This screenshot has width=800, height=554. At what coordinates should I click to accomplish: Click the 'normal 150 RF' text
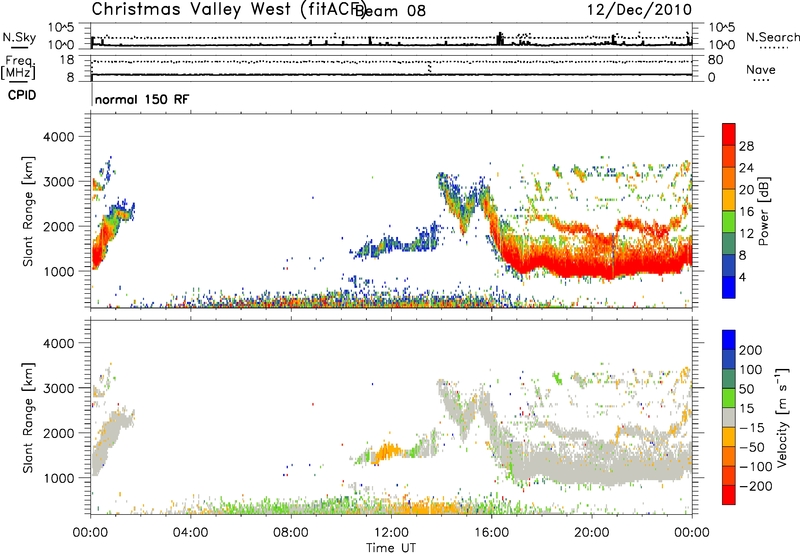click(x=142, y=99)
